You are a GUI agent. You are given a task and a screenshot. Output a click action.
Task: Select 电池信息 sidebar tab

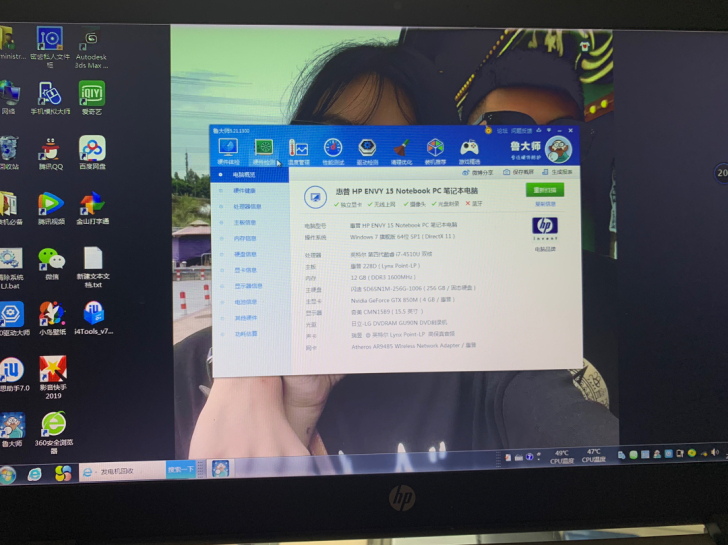(246, 302)
